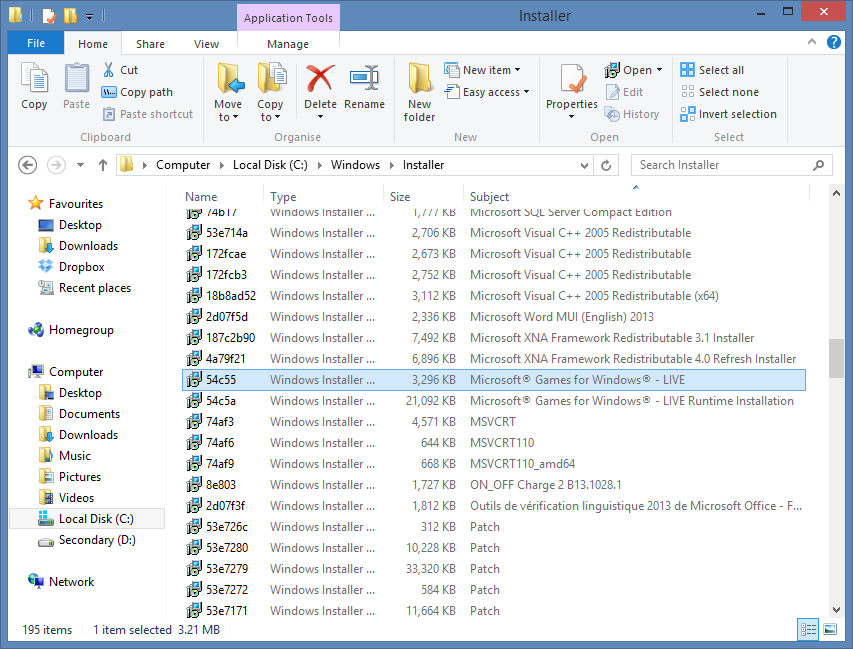The image size is (853, 649).
Task: Open the File menu tab
Action: (x=36, y=43)
